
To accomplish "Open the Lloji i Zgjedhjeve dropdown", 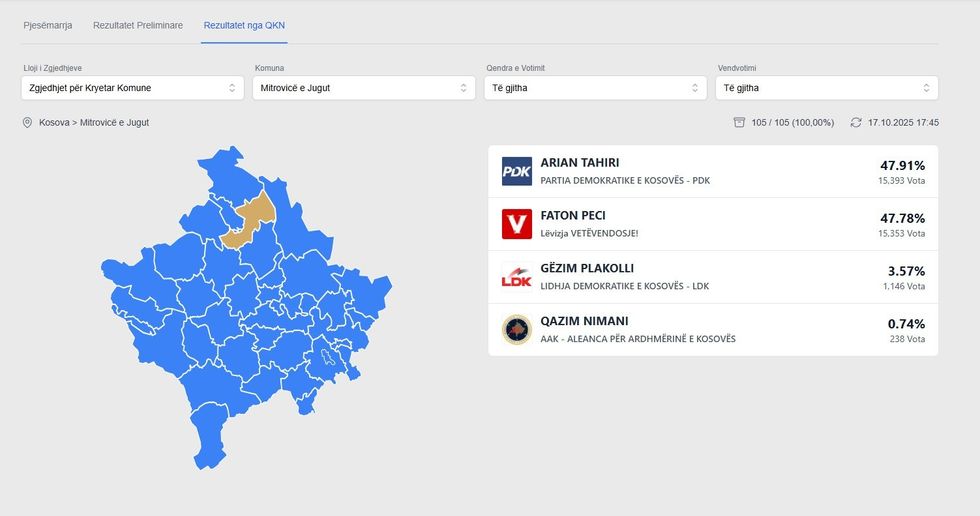I will point(132,88).
